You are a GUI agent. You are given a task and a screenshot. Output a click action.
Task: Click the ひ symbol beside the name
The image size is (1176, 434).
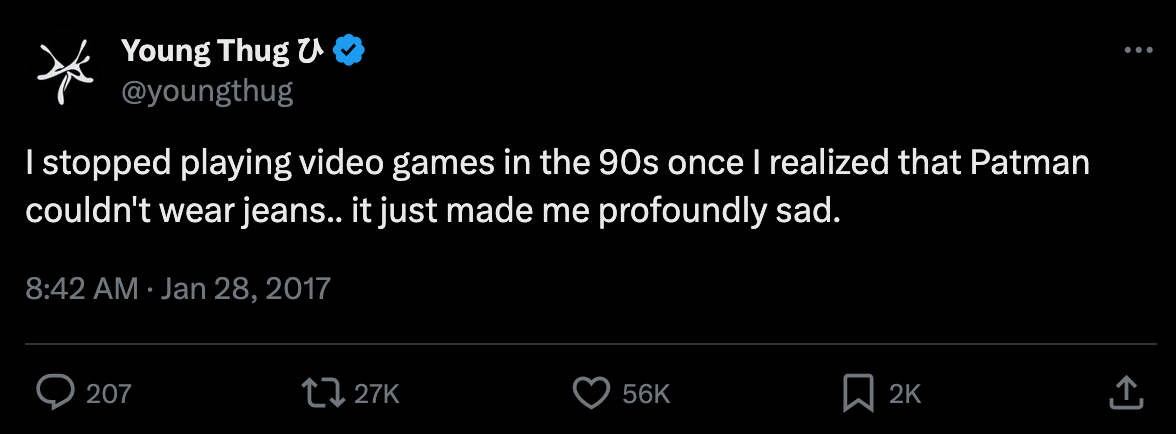tap(311, 49)
